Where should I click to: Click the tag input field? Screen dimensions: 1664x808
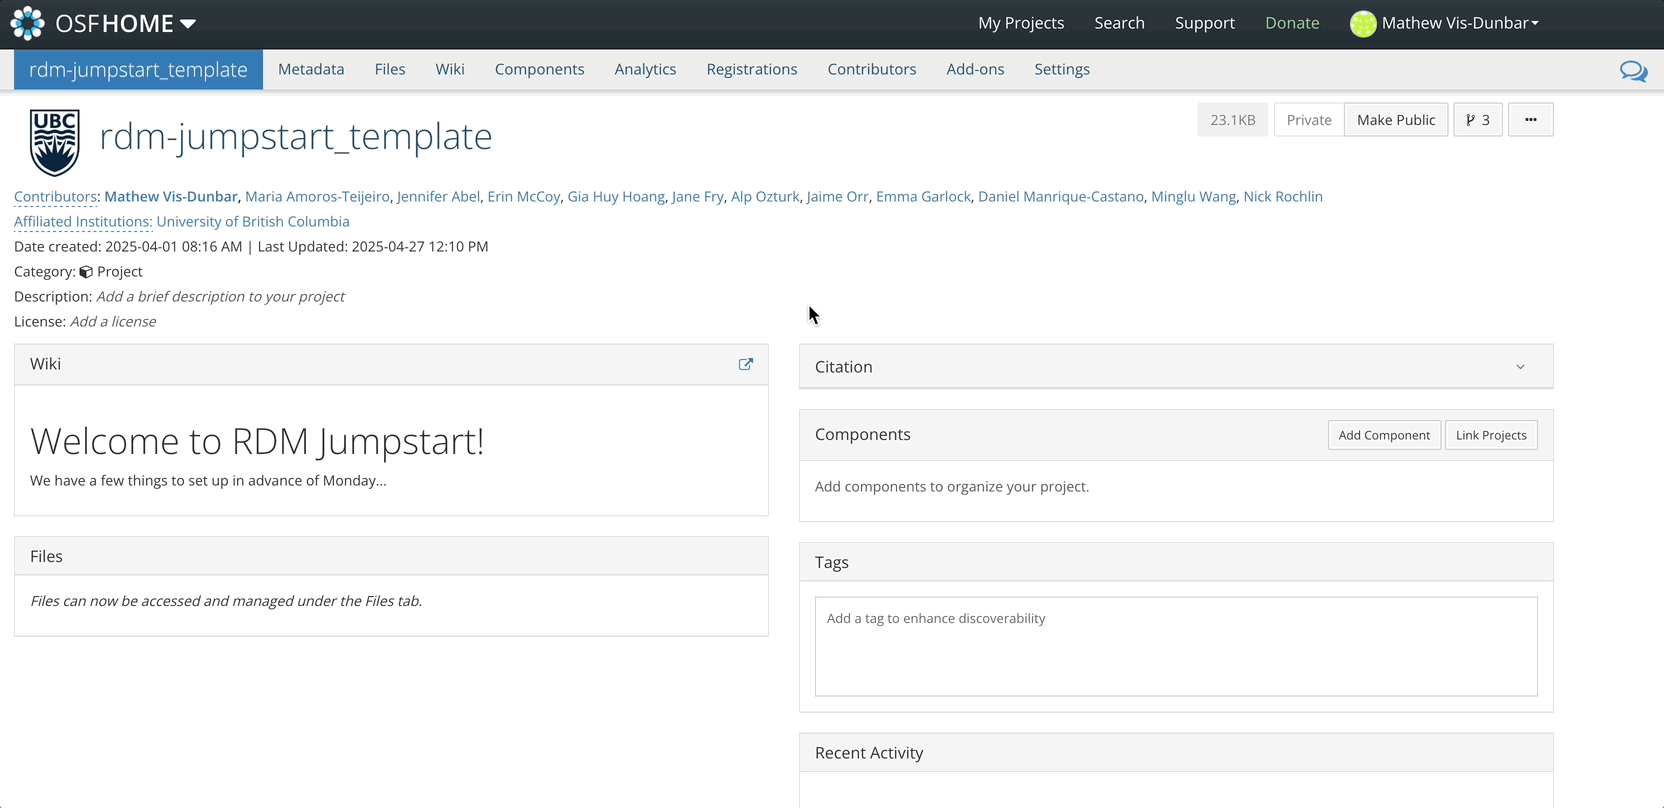tap(1175, 645)
